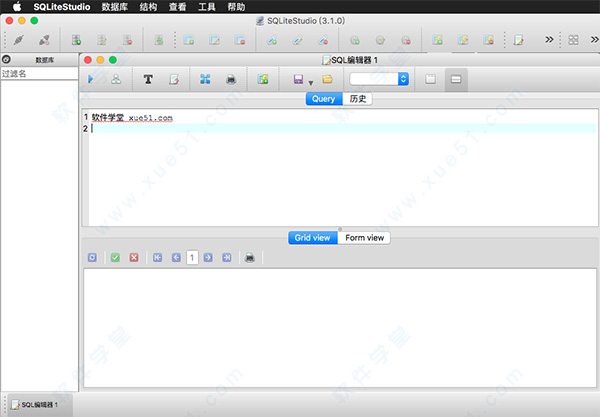600x417 pixels.
Task: Switch to the Query tab
Action: (x=324, y=99)
